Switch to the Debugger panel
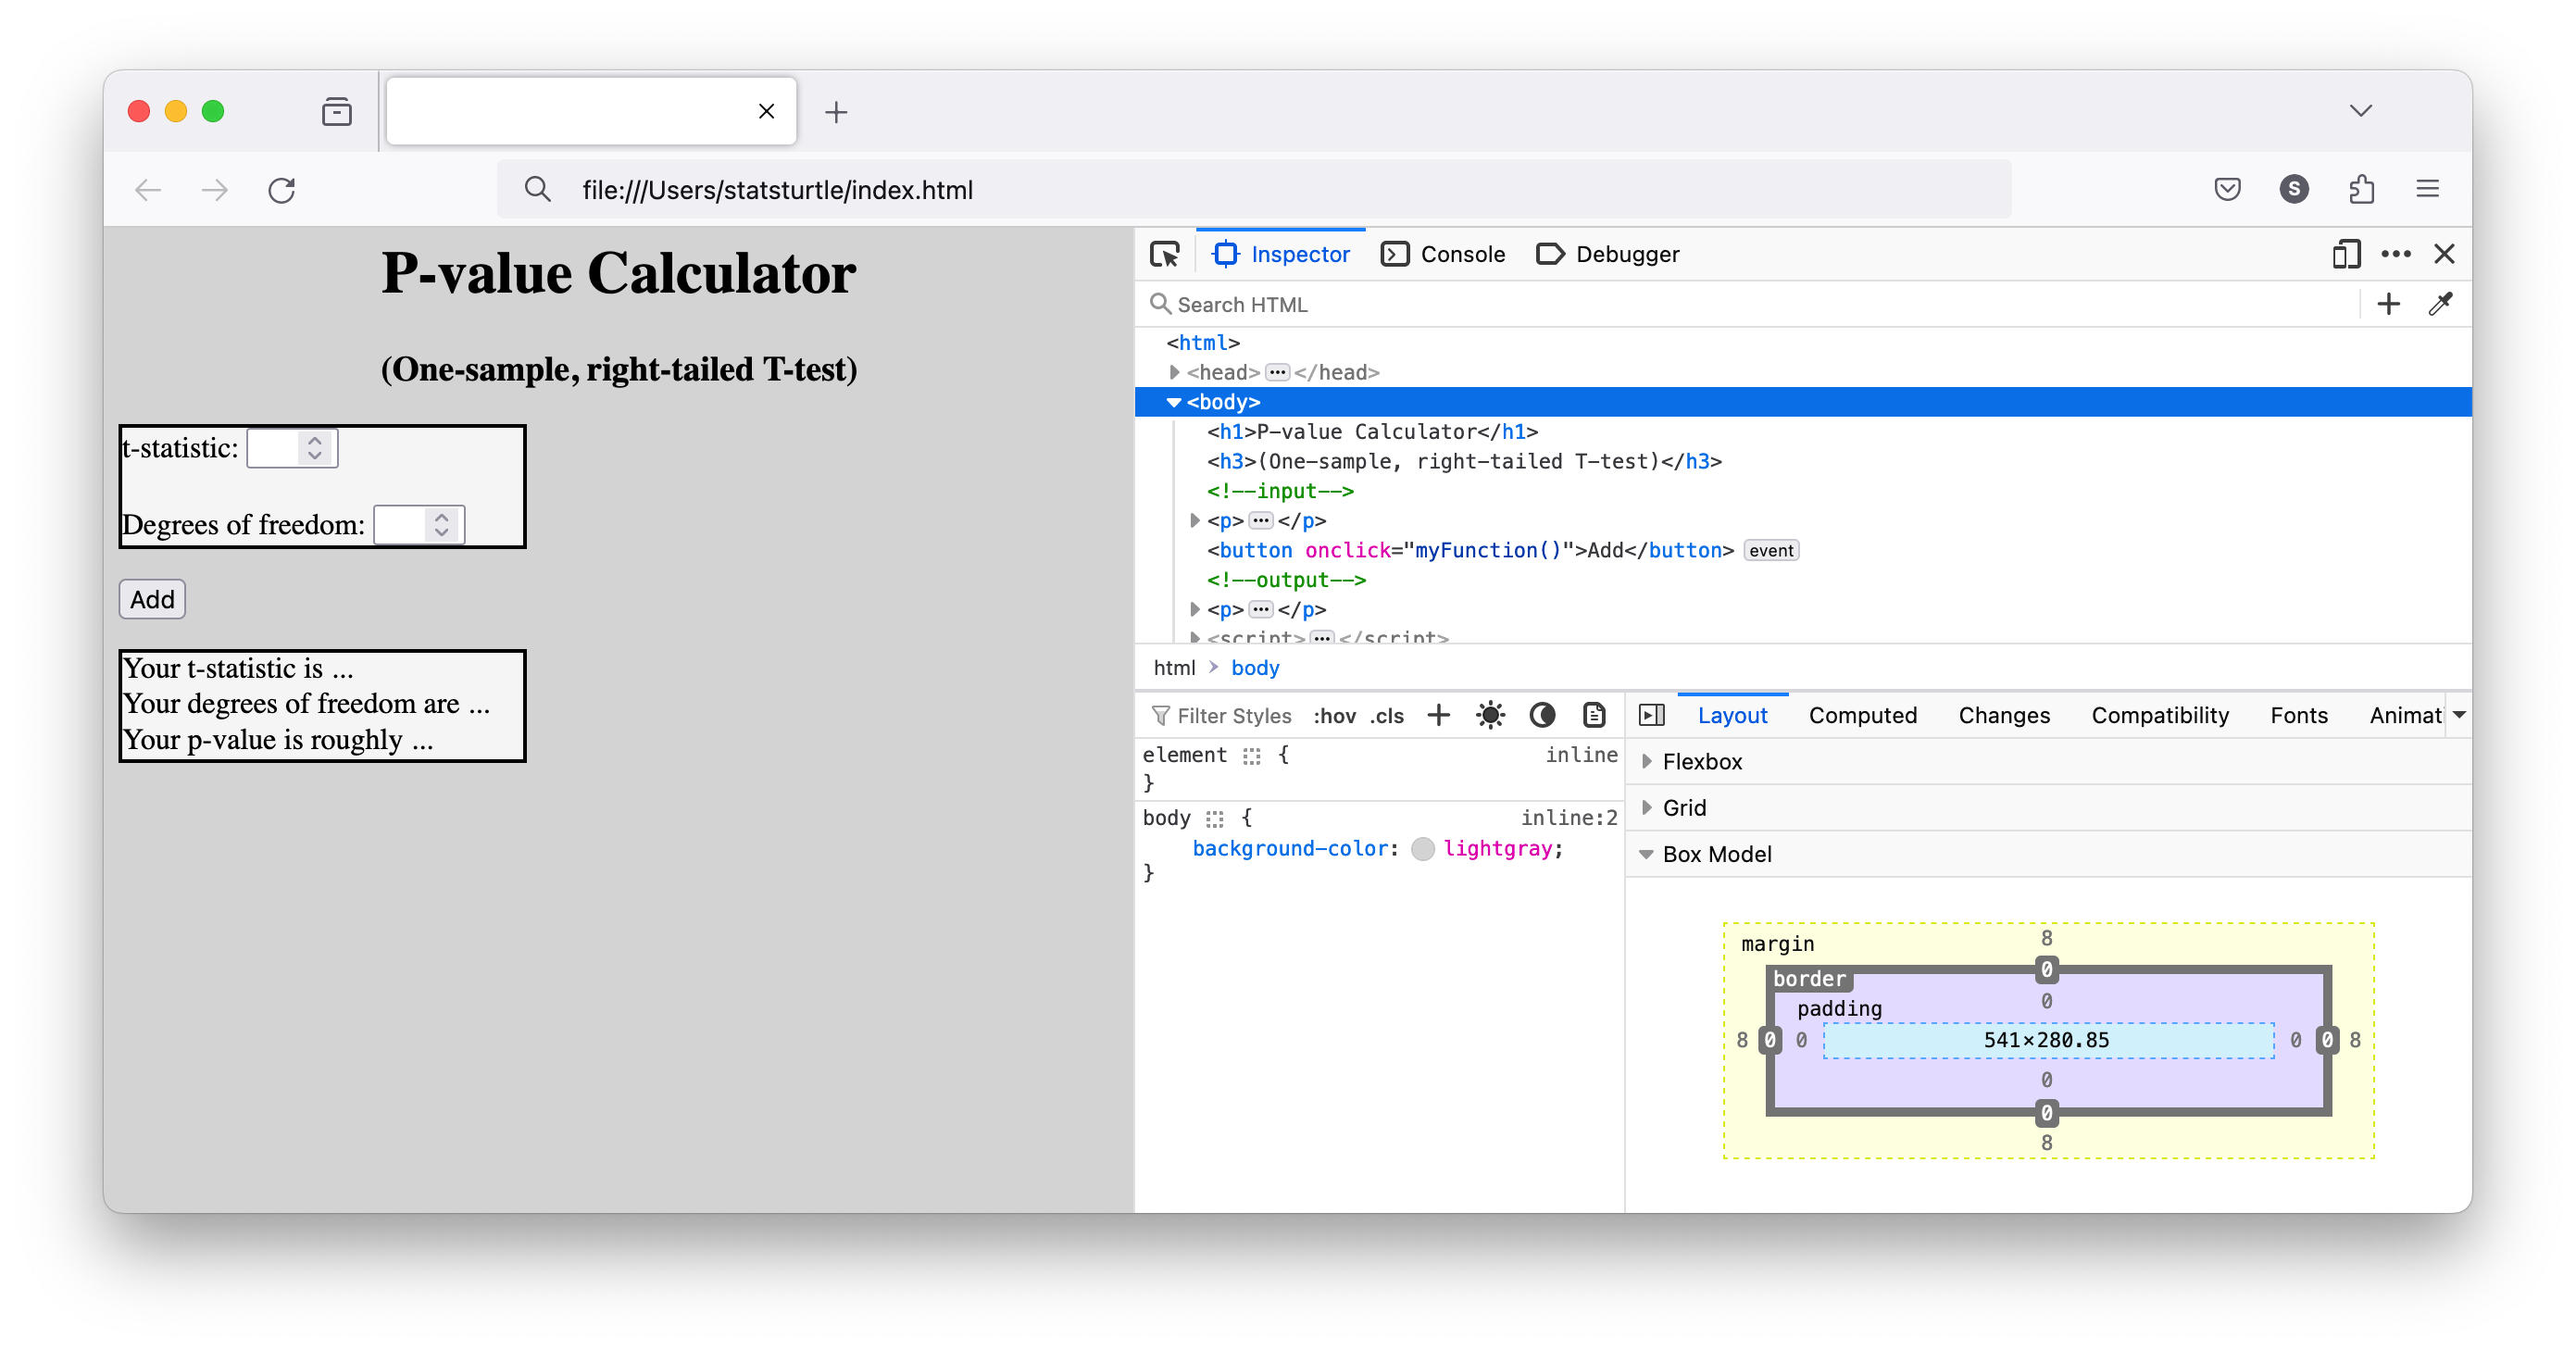Image resolution: width=2576 pixels, height=1350 pixels. pyautogui.click(x=1608, y=254)
